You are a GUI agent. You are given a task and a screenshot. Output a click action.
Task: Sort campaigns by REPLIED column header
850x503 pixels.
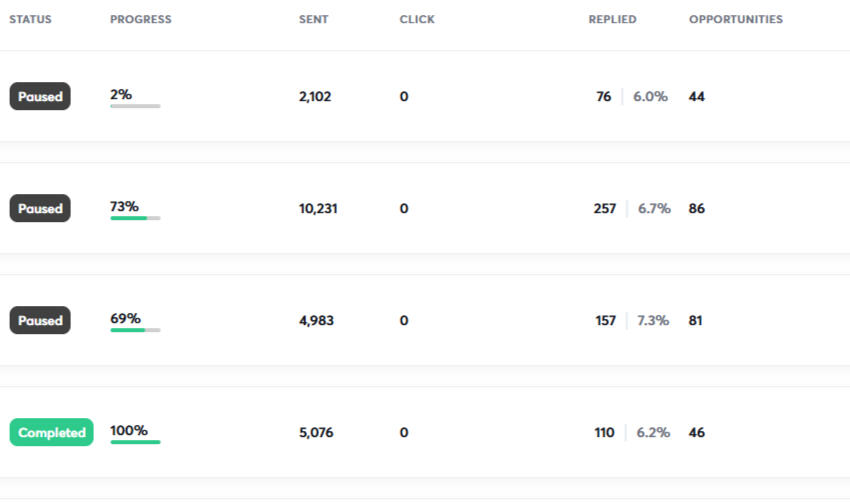point(612,20)
